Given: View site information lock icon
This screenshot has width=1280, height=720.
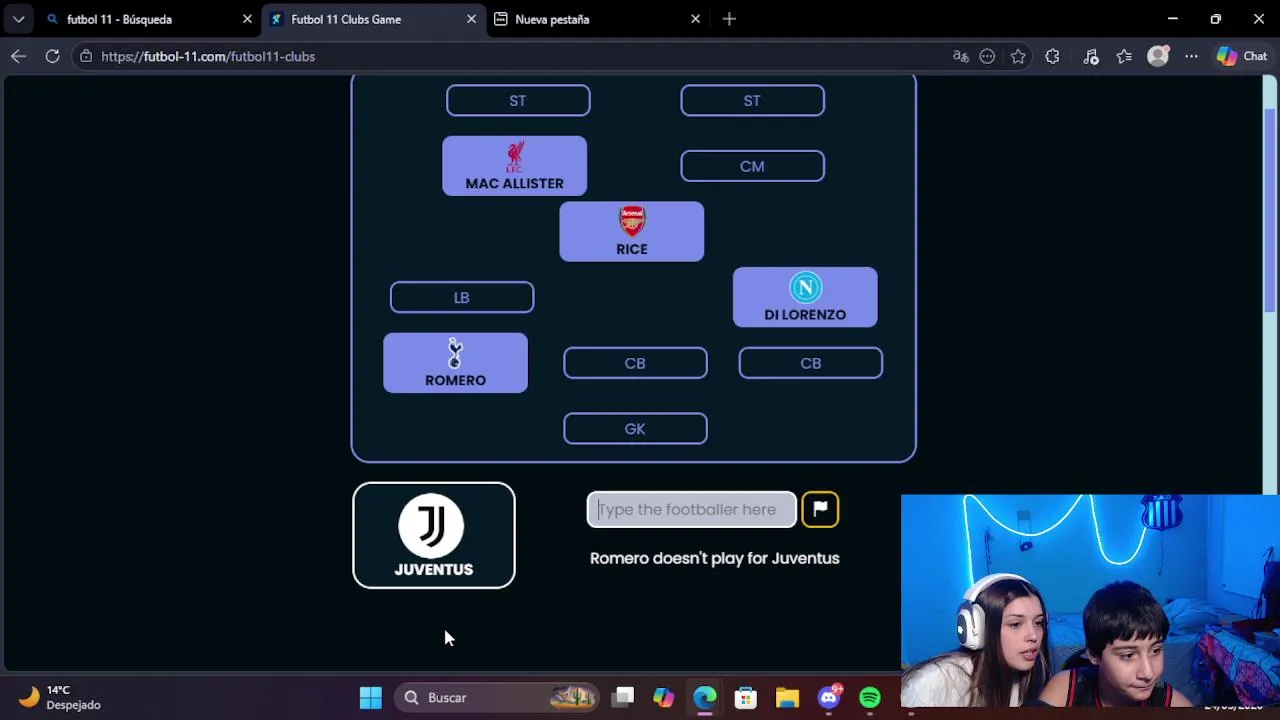Looking at the screenshot, I should [87, 56].
